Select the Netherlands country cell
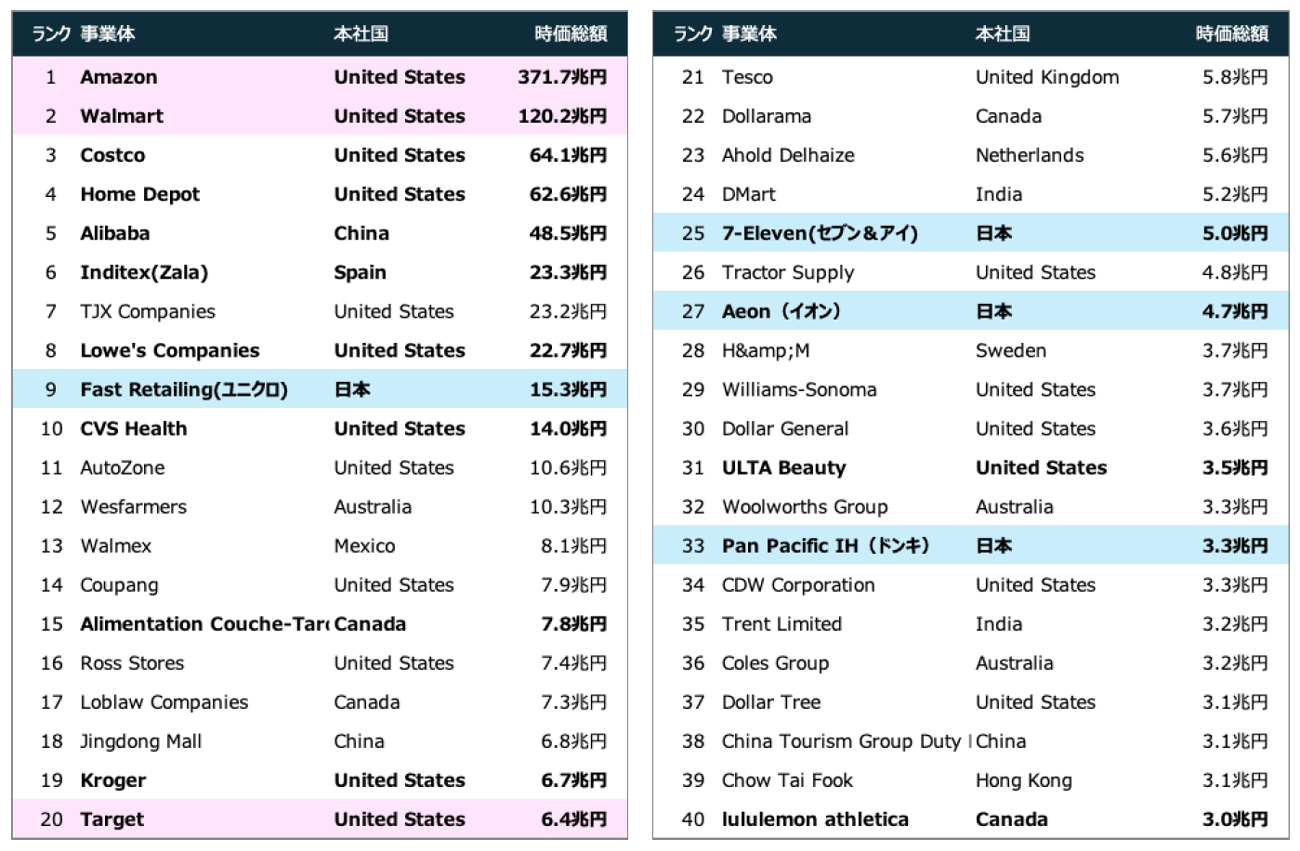 1029,155
